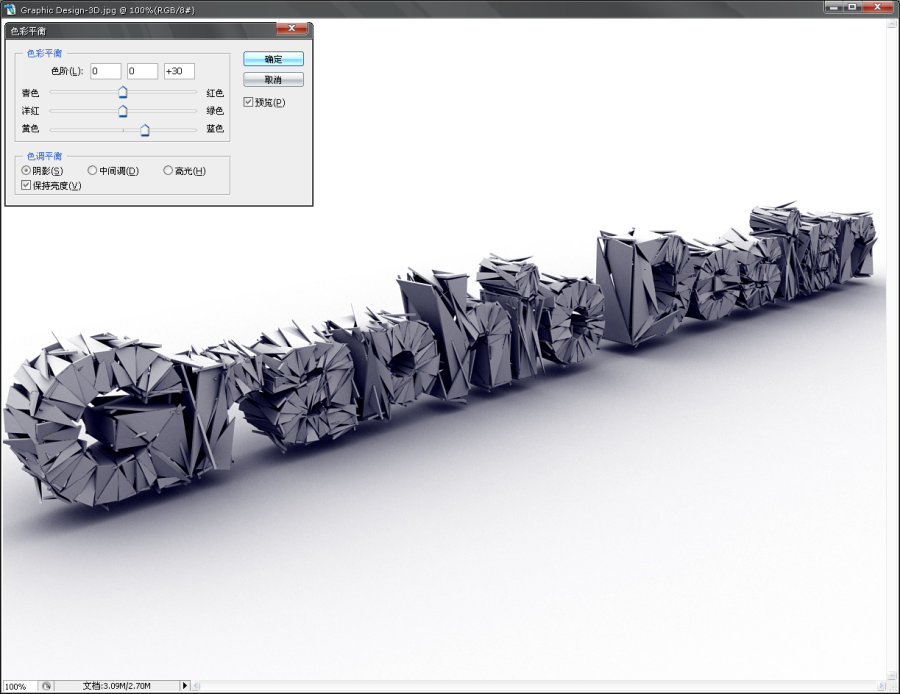Viewport: 900px width, 694px height.
Task: Minimize the document window
Action: click(833, 7)
